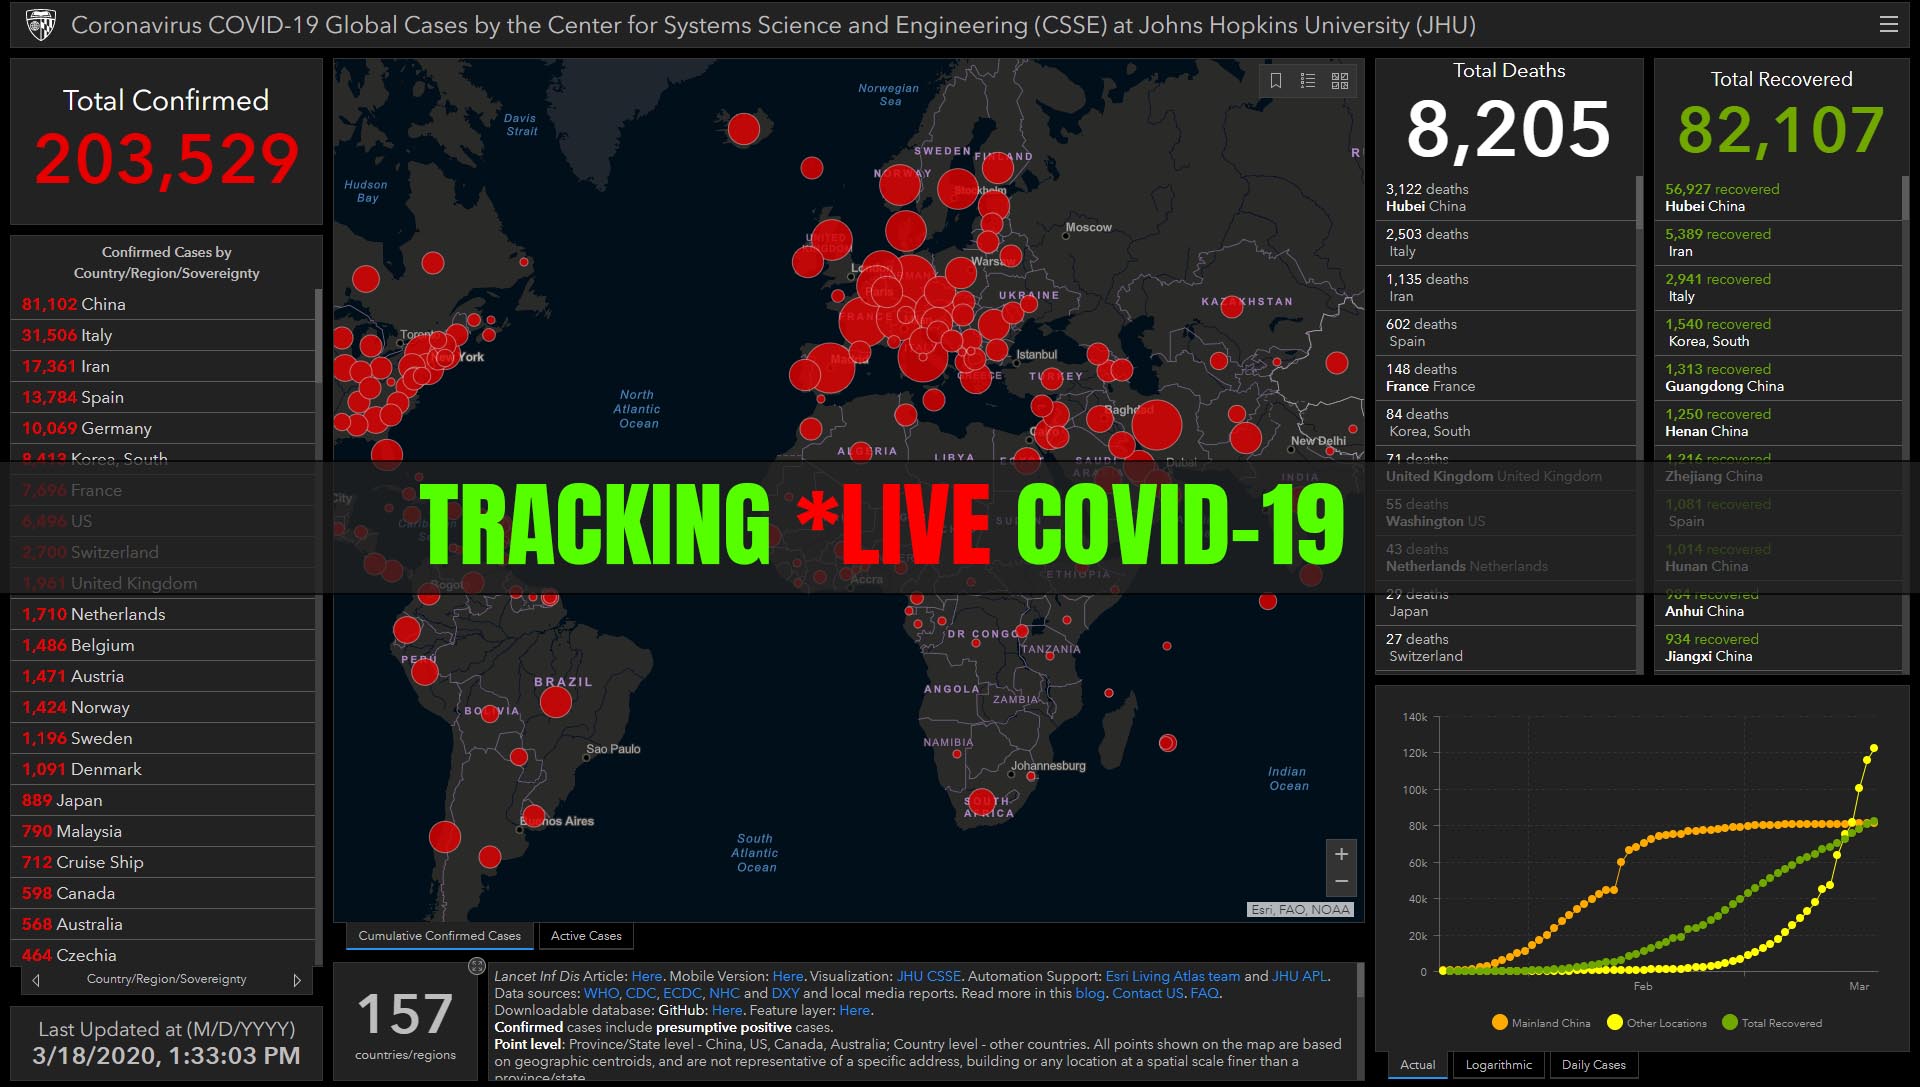Select 1,540 recovered Korea, South row
This screenshot has height=1087, width=1920.
point(1778,333)
